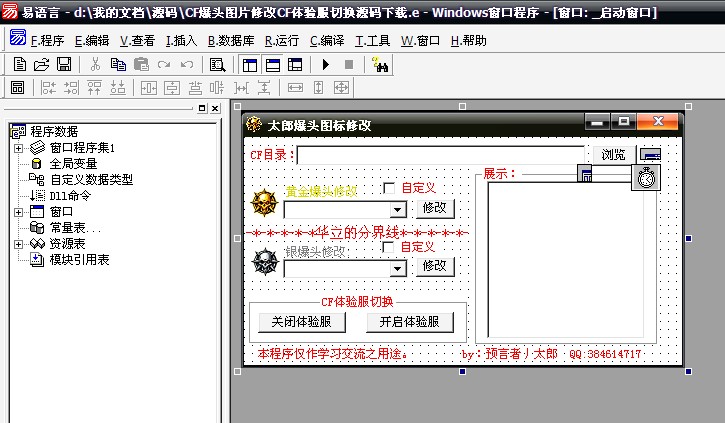This screenshot has height=423, width=725.
Task: Click the undo arrow icon
Action: pyautogui.click(x=187, y=64)
